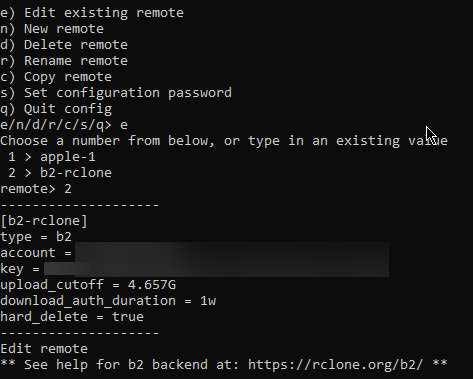This screenshot has height=379, width=473.
Task: Click the https://rclone.org/b2/ help URL
Action: point(335,364)
